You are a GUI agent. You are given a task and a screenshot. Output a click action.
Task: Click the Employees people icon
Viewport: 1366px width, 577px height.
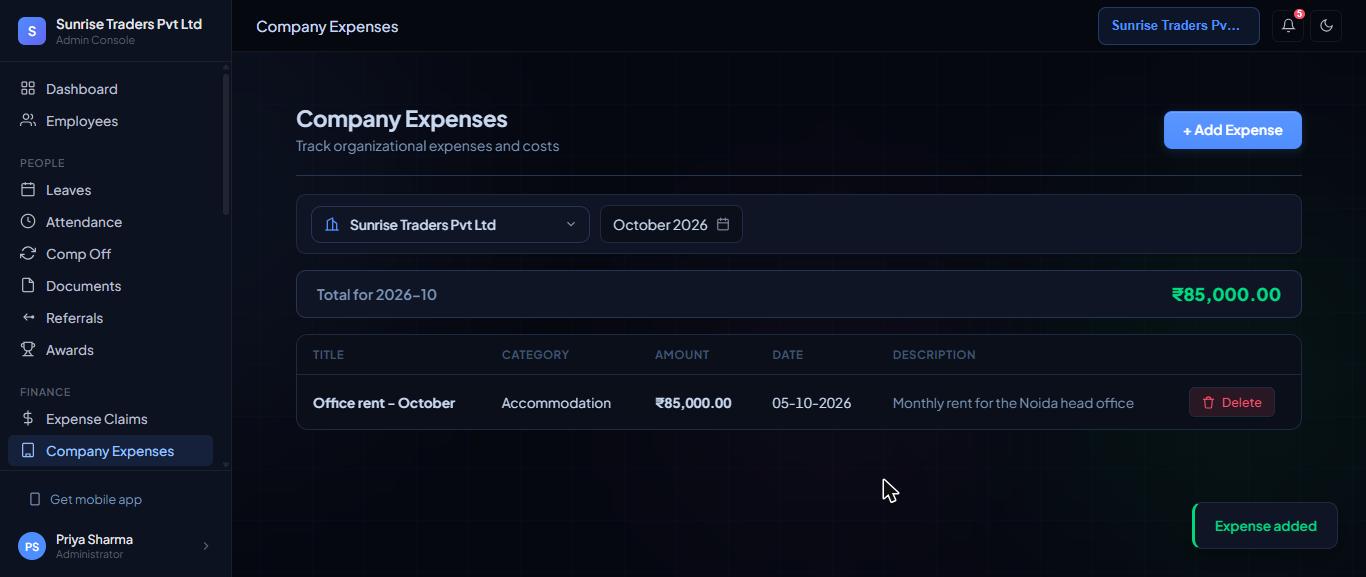pyautogui.click(x=28, y=121)
